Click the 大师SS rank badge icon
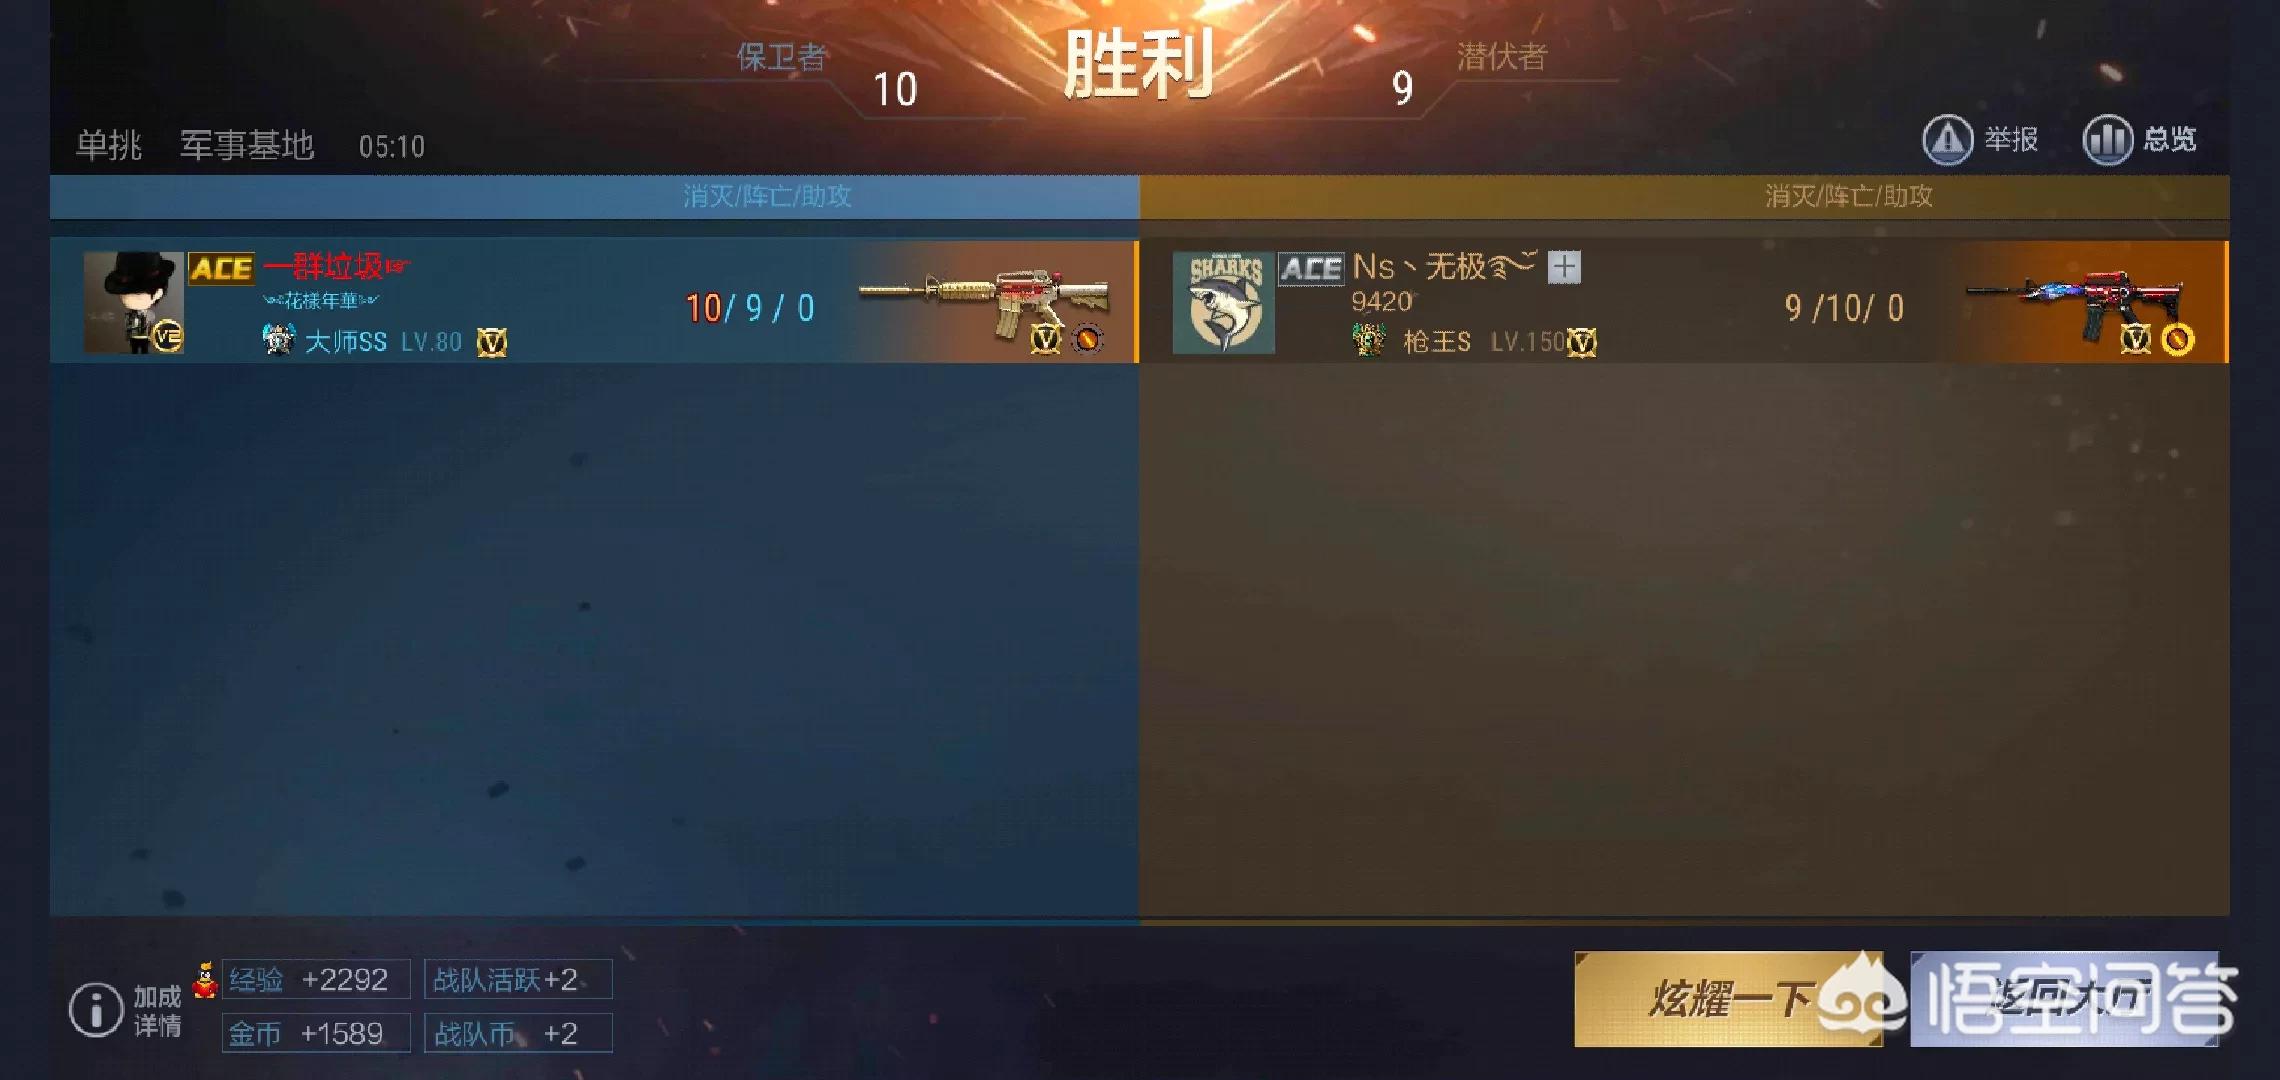The height and width of the screenshot is (1080, 2280). click(x=278, y=340)
